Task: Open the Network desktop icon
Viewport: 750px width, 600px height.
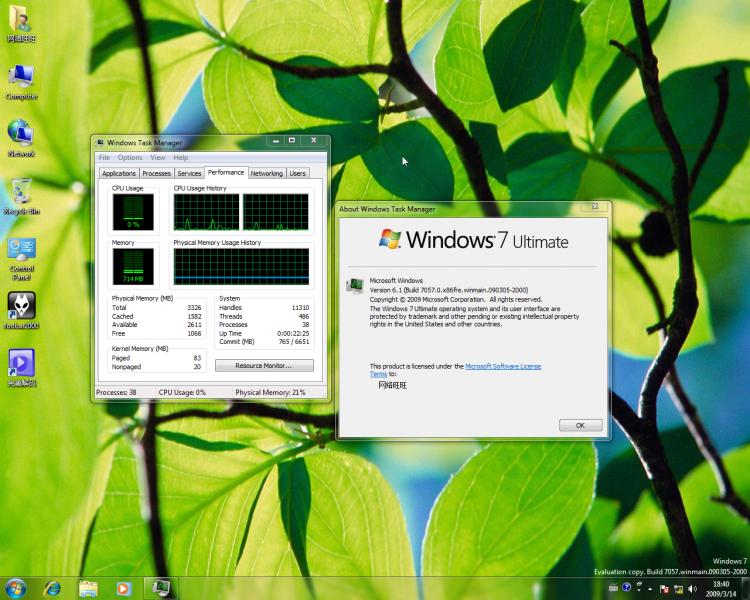Action: click(21, 139)
